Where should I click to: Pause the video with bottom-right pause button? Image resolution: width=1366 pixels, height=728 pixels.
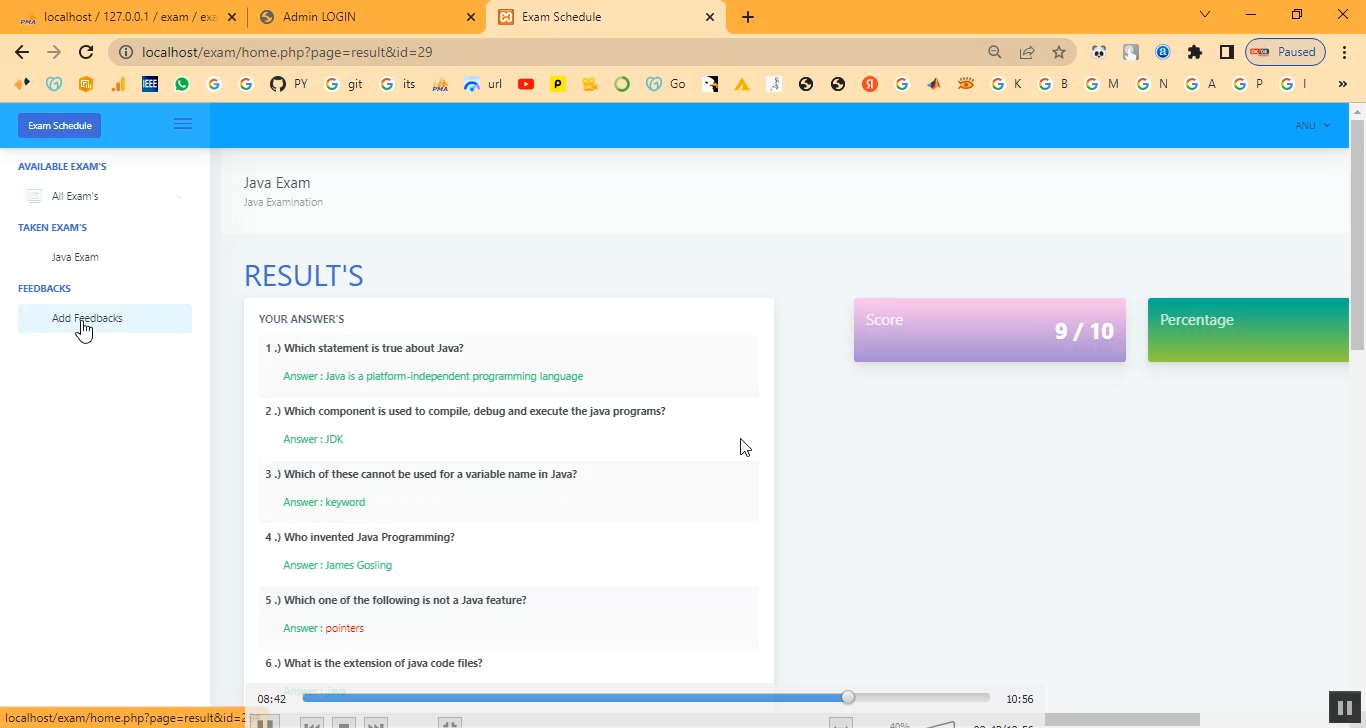click(1345, 708)
